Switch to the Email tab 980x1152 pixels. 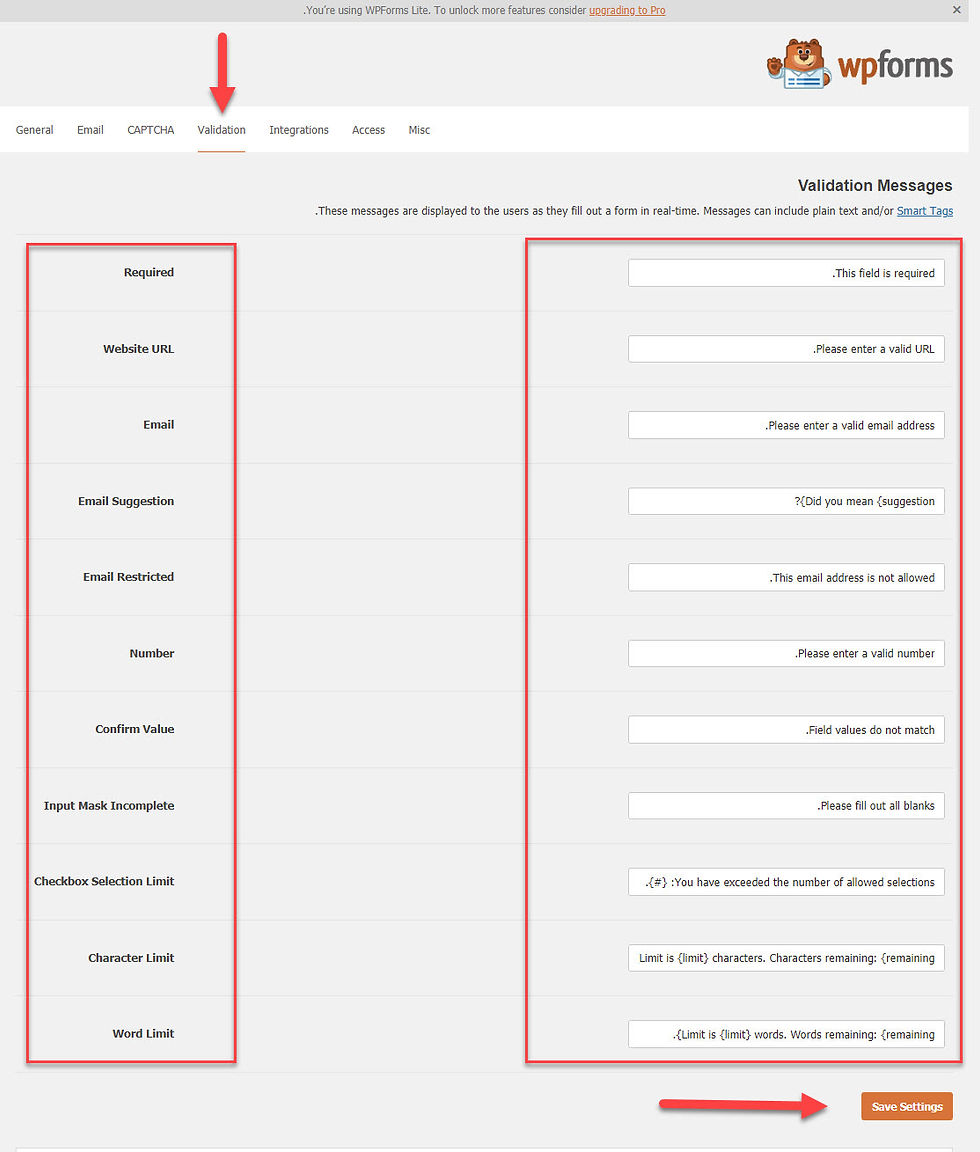pyautogui.click(x=90, y=130)
